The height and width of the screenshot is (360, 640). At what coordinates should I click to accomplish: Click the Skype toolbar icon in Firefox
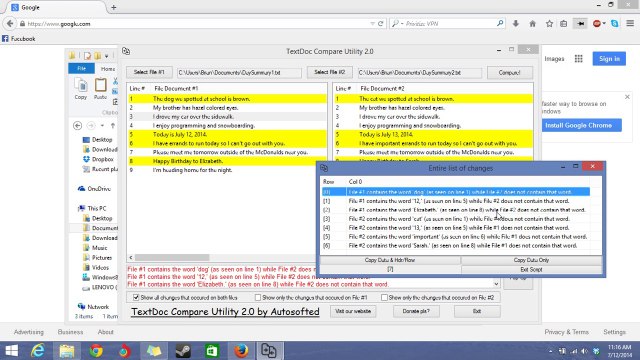(x=615, y=24)
